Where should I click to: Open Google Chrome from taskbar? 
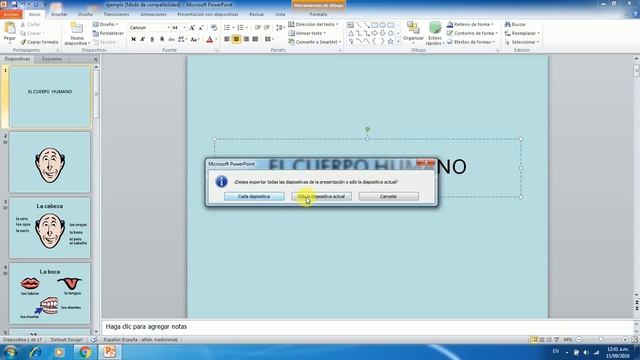pyautogui.click(x=85, y=352)
